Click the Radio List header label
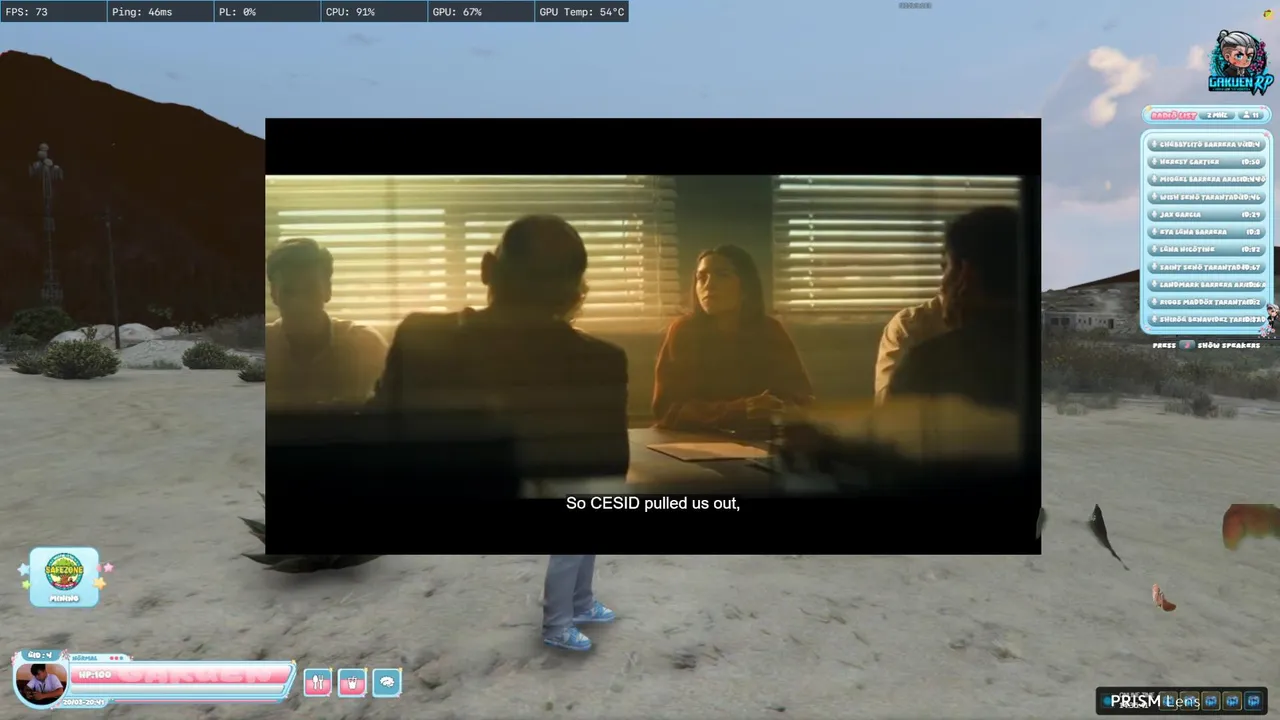The width and height of the screenshot is (1280, 720). (1174, 115)
